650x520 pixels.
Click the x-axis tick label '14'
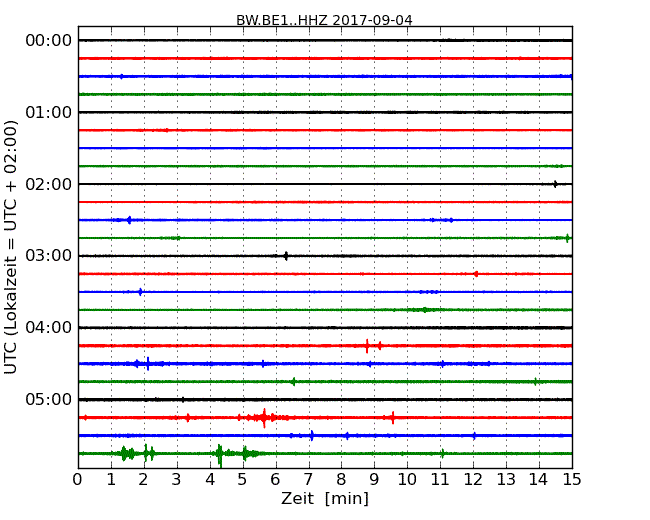click(x=539, y=479)
